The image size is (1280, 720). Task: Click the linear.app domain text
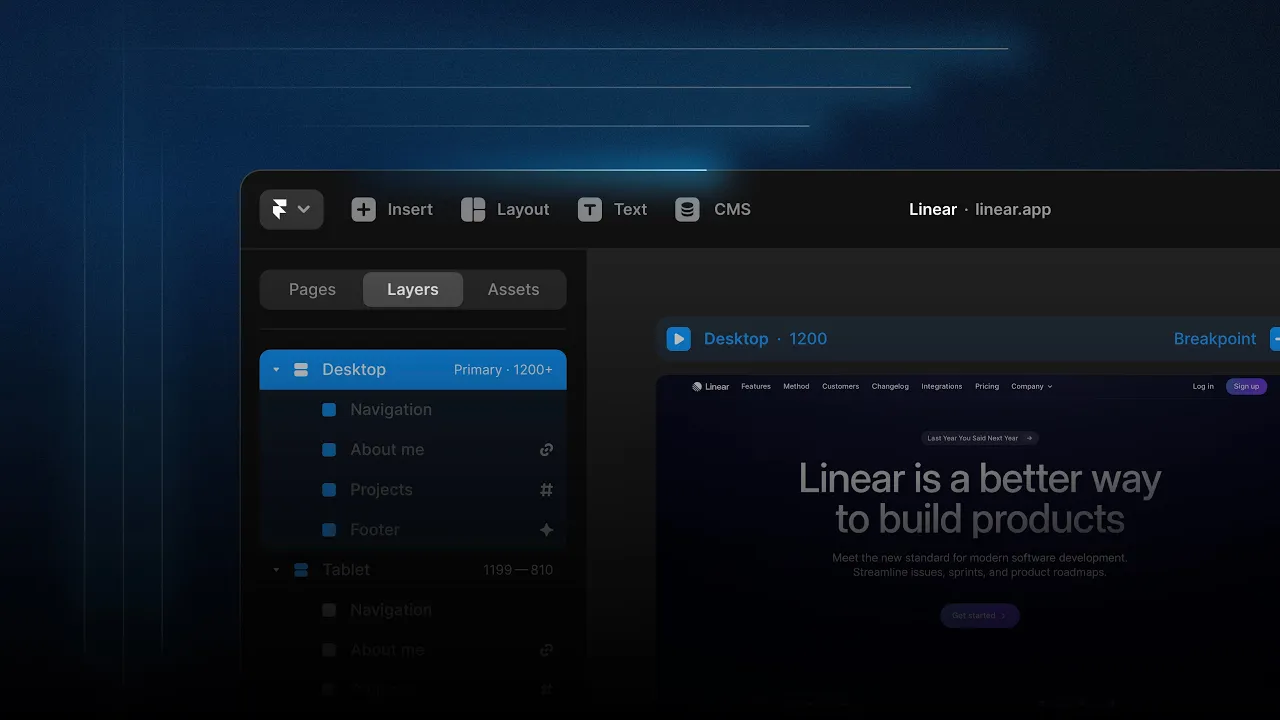click(1013, 209)
